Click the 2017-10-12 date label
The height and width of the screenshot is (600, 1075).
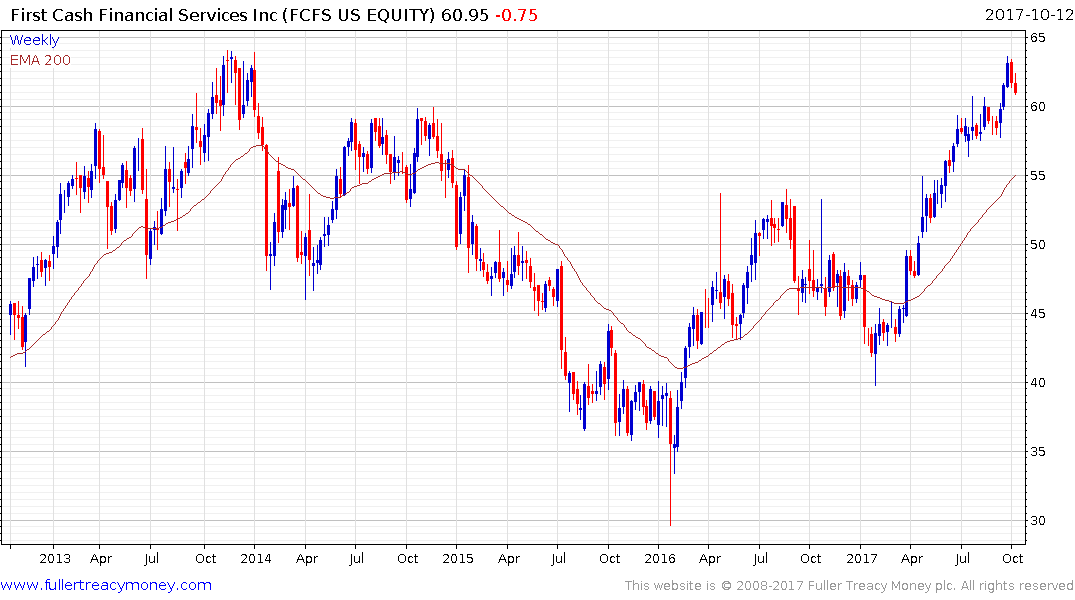point(1028,14)
